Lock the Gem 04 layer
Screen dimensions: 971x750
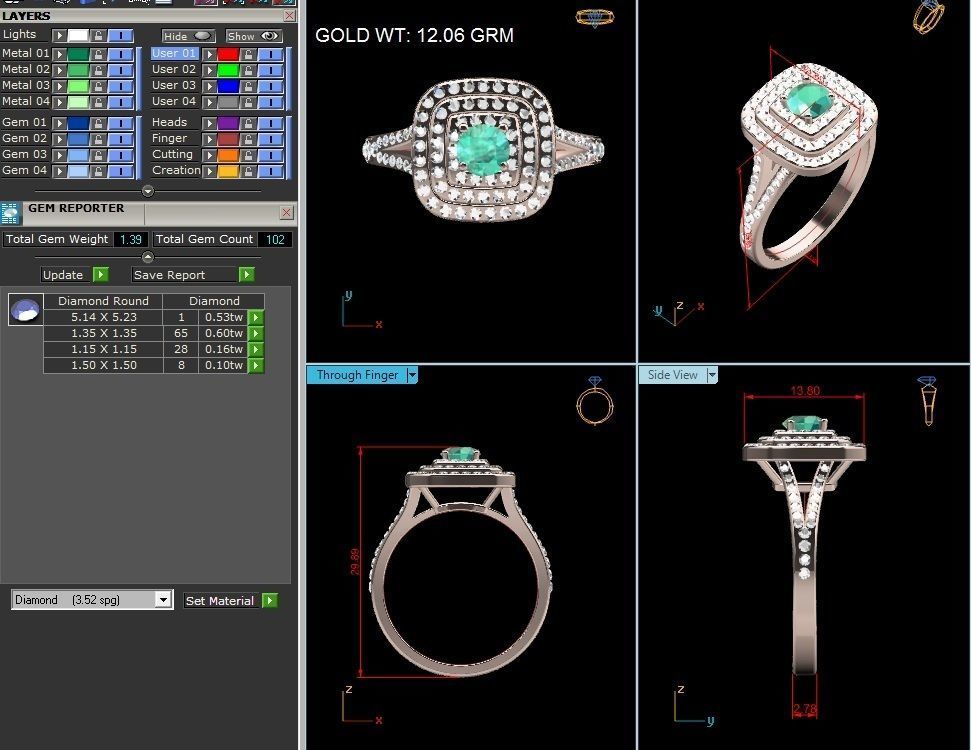click(x=98, y=171)
